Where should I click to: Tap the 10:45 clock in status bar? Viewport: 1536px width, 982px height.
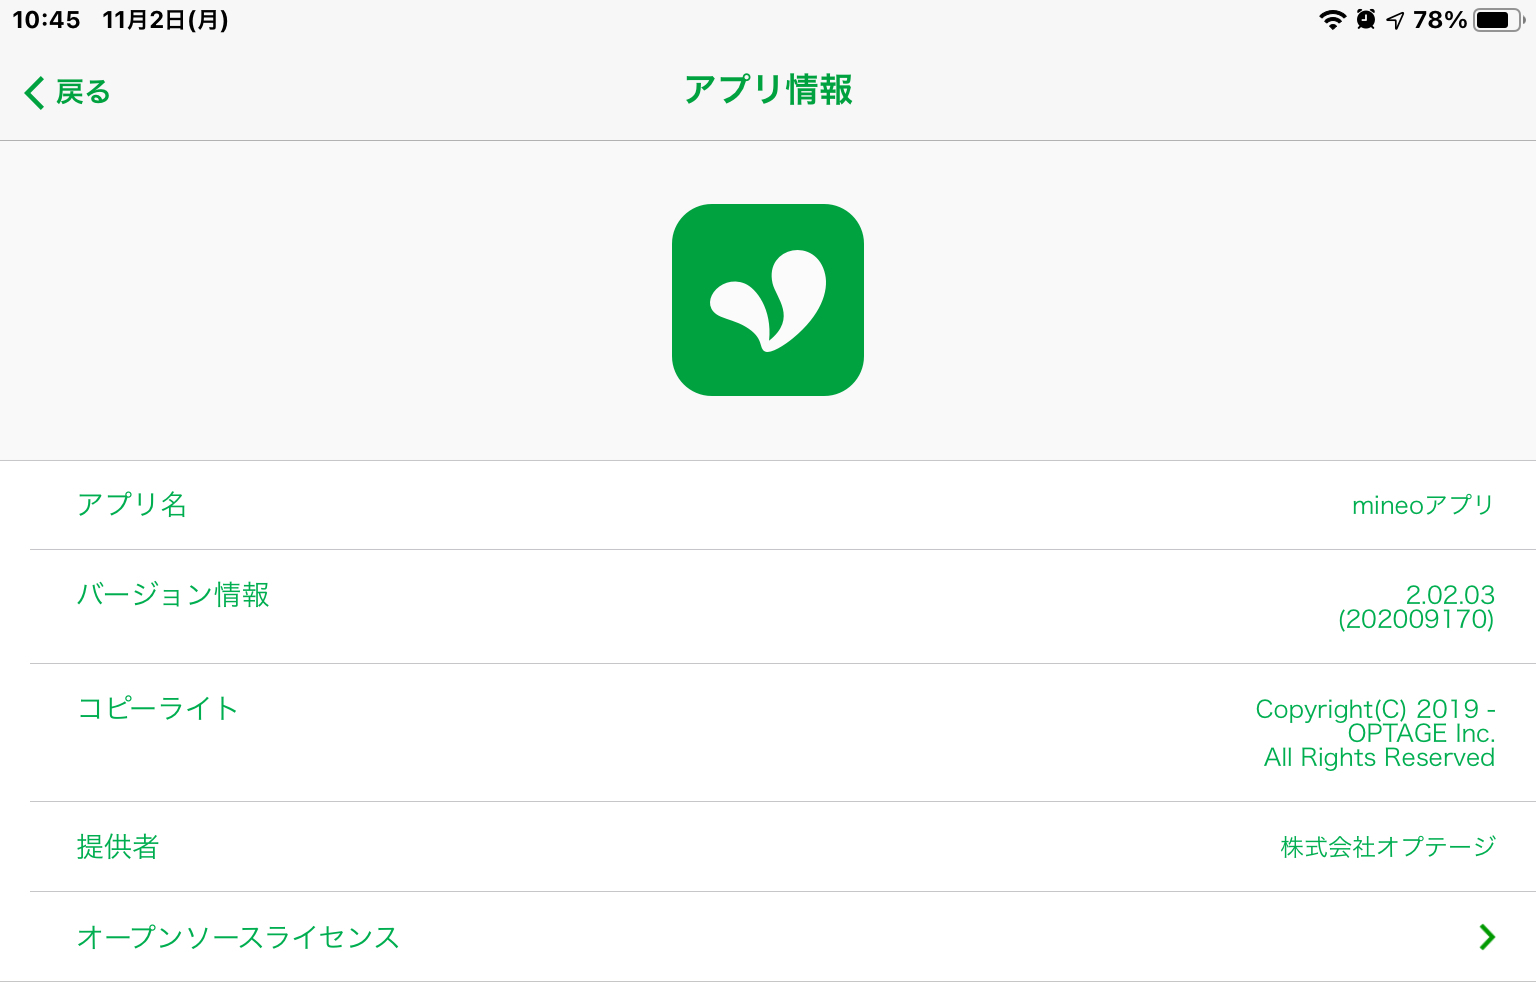point(46,20)
